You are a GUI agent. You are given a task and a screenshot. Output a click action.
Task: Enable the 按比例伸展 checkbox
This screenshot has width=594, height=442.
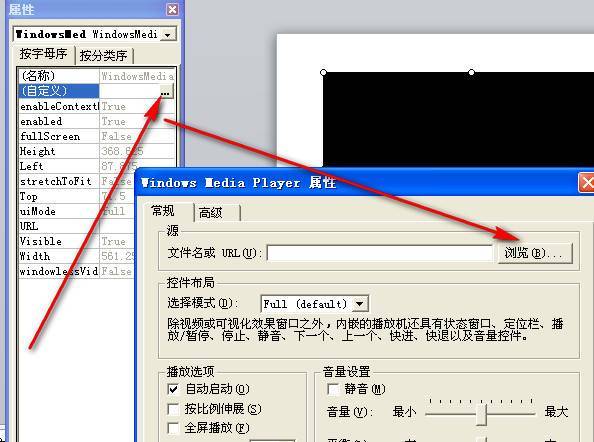[173, 409]
